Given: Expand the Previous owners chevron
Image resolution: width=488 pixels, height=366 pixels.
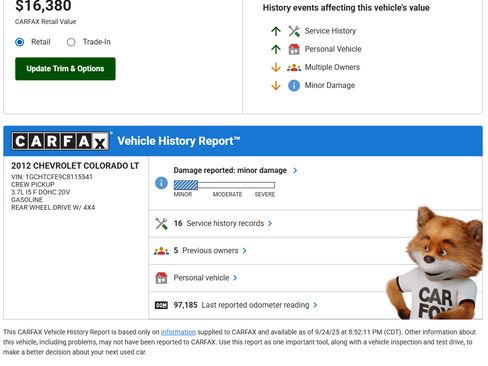Looking at the screenshot, I should click(244, 251).
